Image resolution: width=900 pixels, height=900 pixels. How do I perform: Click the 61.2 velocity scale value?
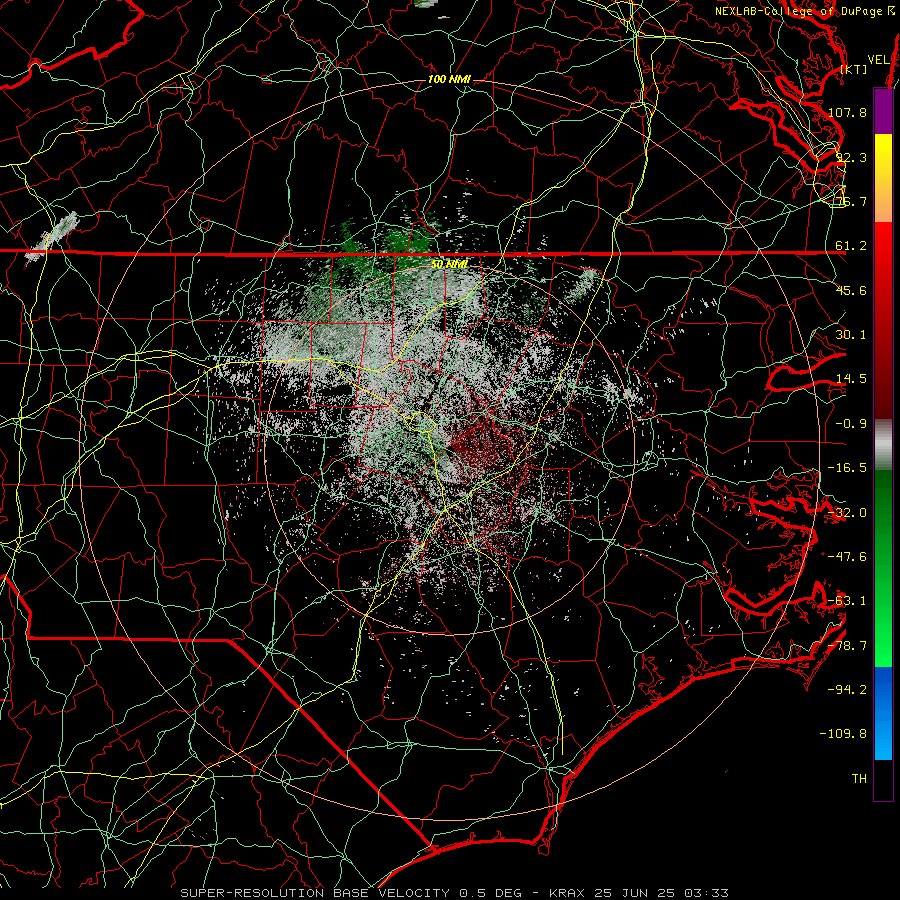coord(851,246)
